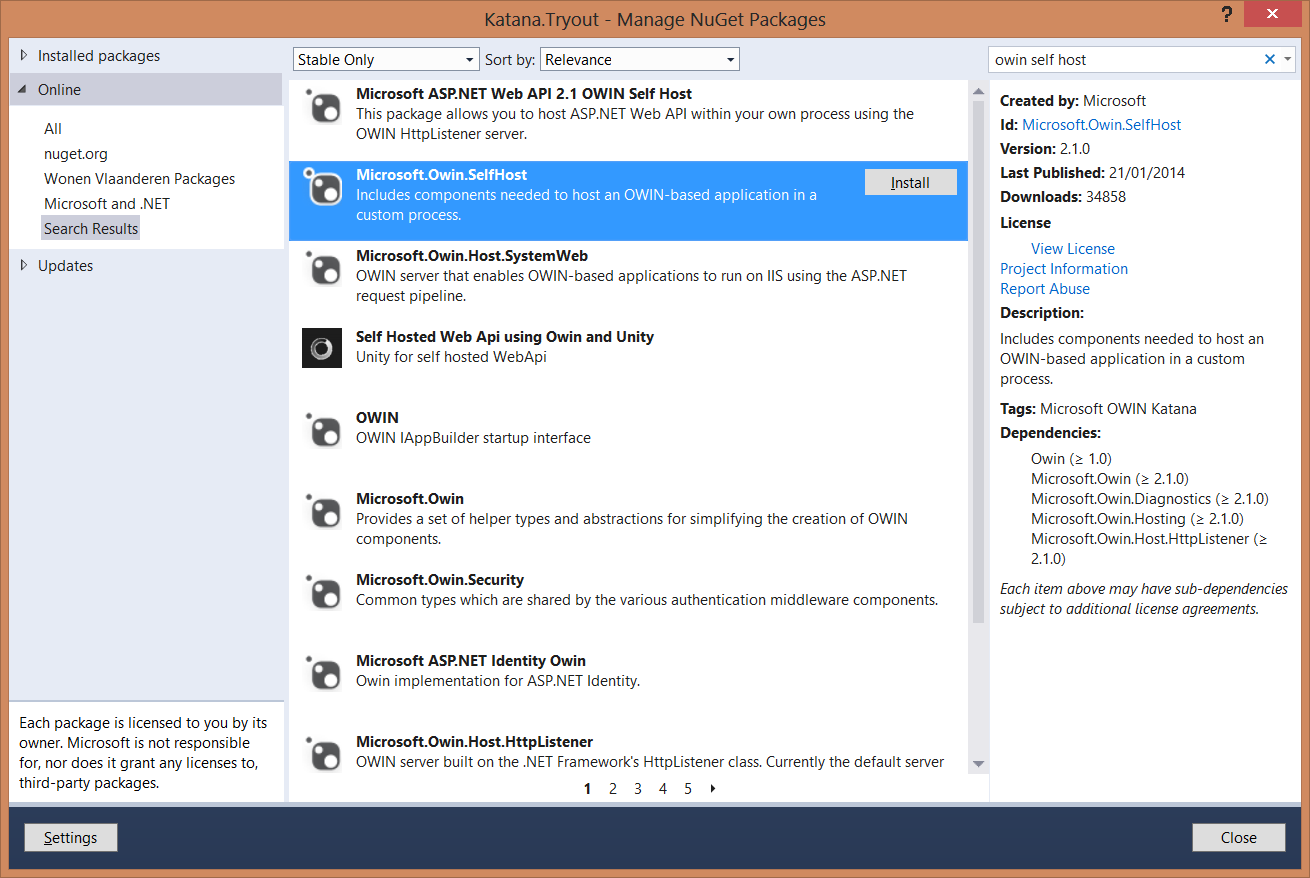Viewport: 1310px width, 878px height.
Task: Click the Microsoft.Owin.Security package icon
Action: click(322, 590)
